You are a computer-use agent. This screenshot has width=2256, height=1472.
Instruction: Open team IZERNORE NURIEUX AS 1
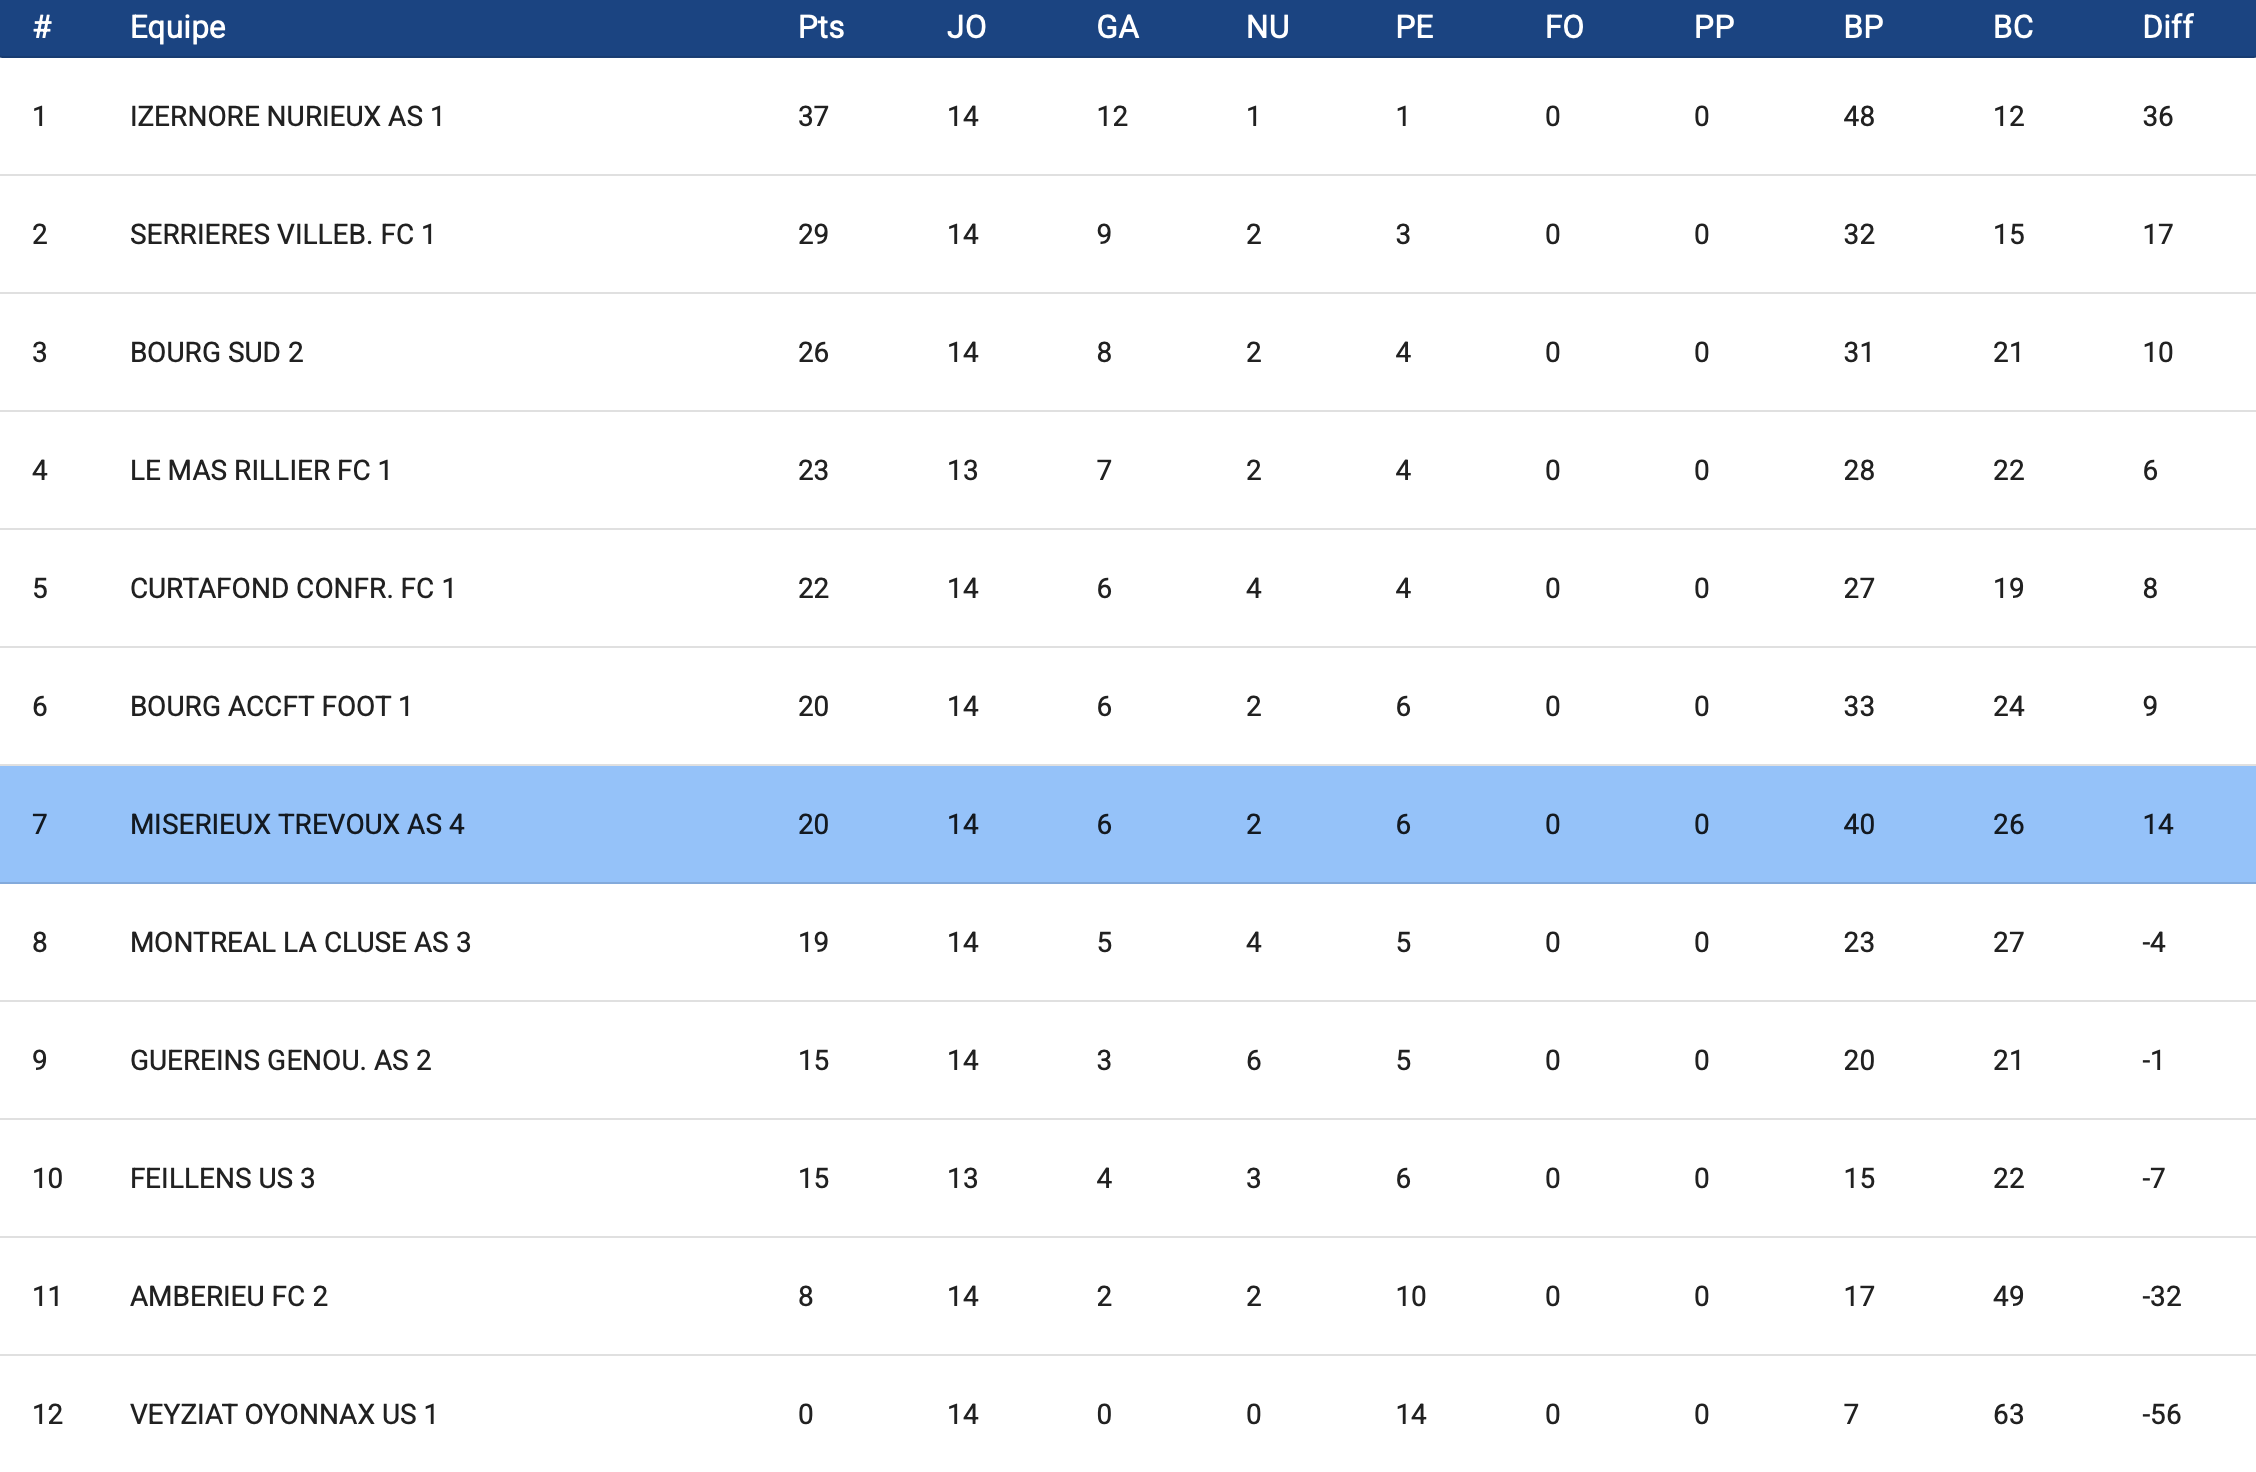[287, 117]
